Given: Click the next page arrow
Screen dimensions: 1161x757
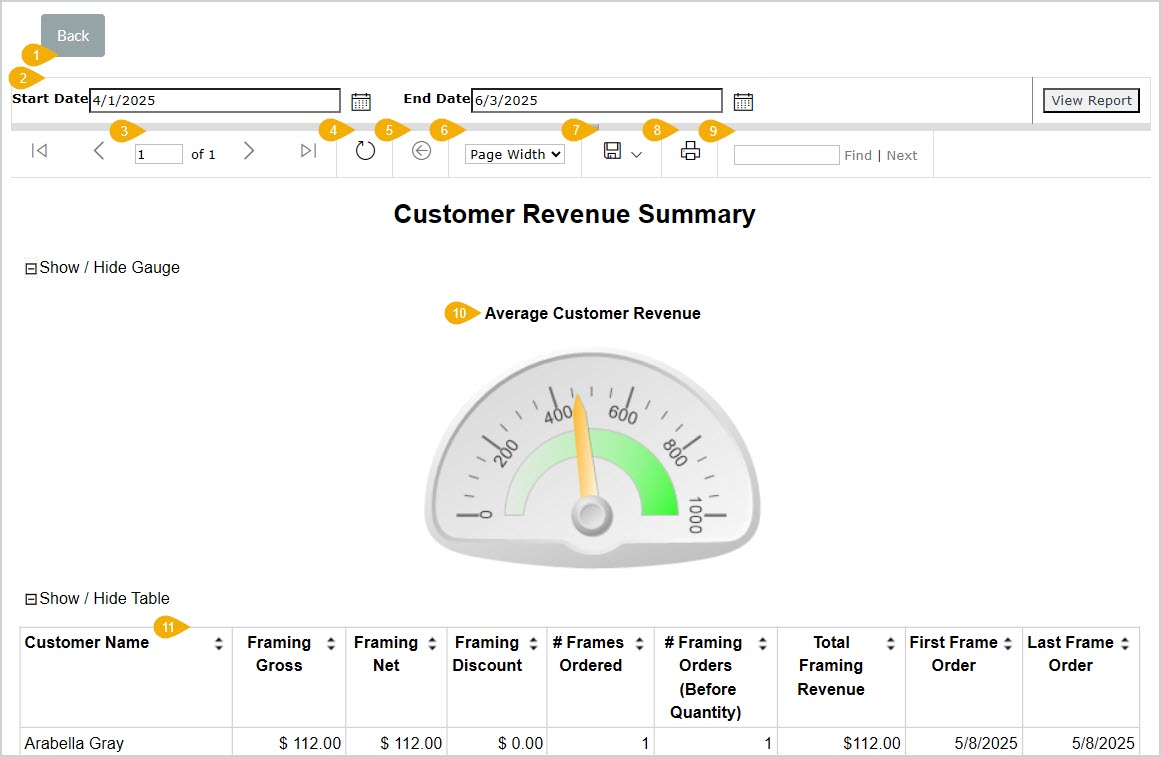Looking at the screenshot, I should (248, 151).
